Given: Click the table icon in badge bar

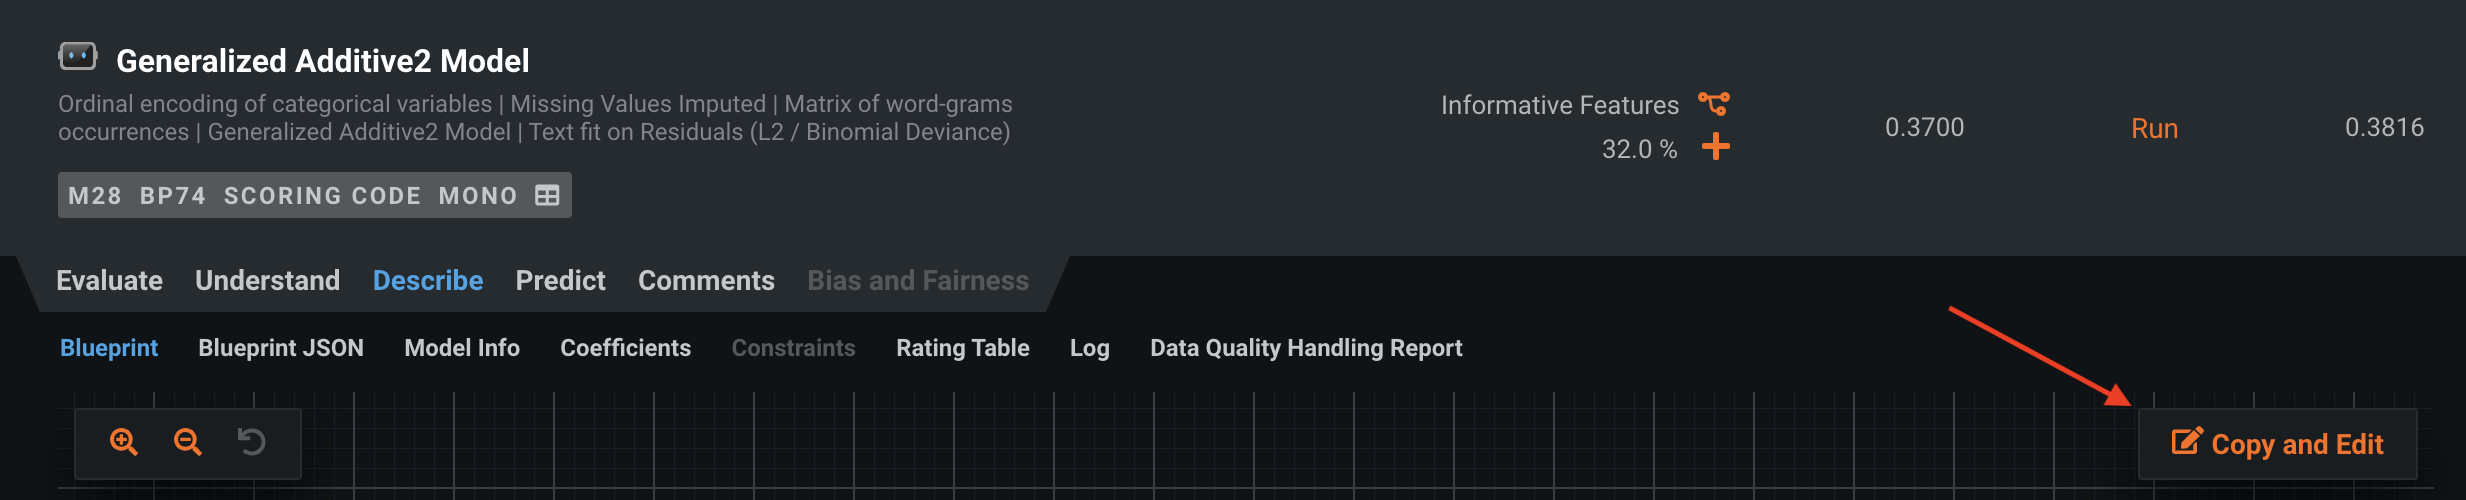Looking at the screenshot, I should click(547, 195).
